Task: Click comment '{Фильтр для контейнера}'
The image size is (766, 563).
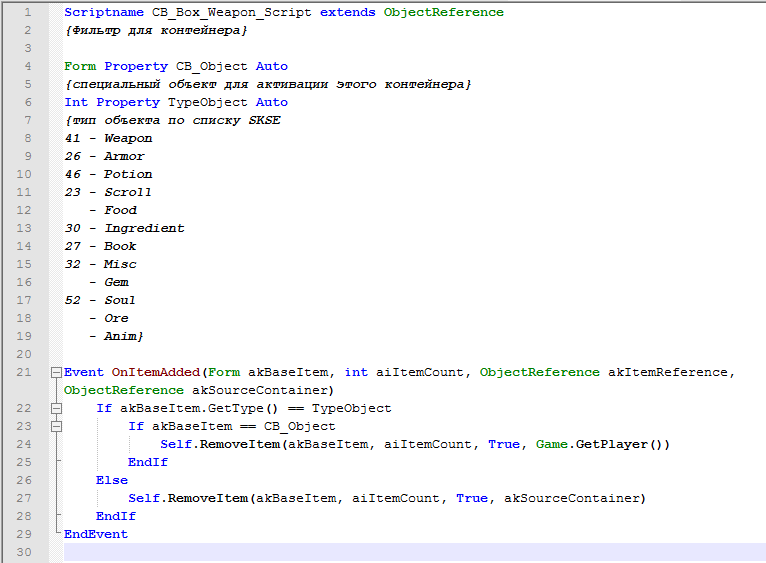Action: pos(156,30)
